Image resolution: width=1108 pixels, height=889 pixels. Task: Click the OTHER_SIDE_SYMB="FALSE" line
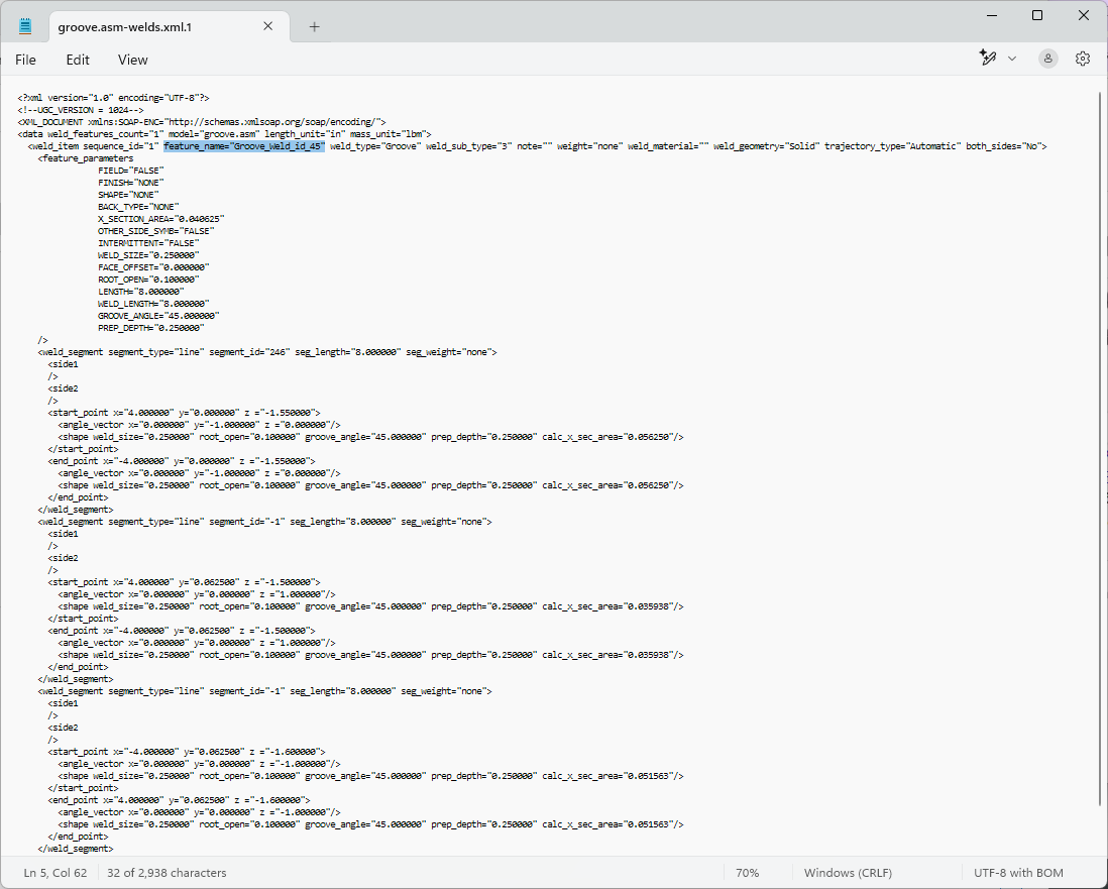tap(156, 231)
